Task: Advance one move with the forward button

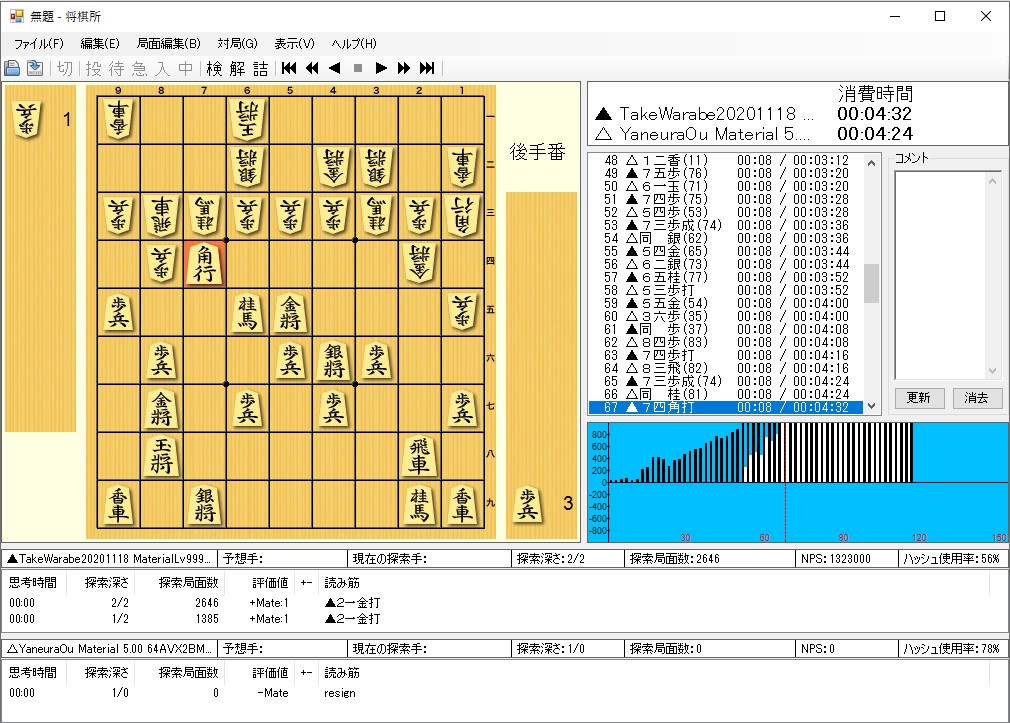Action: pyautogui.click(x=379, y=68)
